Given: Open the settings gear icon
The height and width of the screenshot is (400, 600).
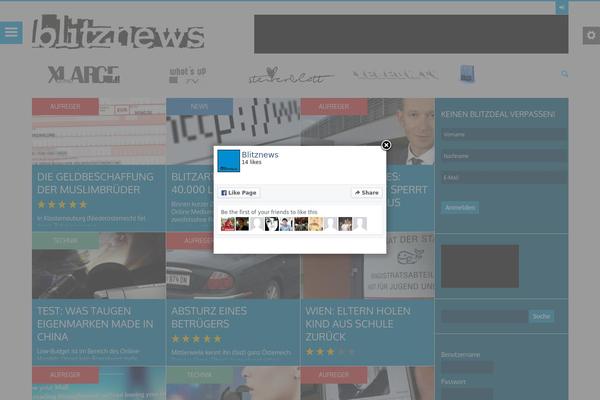Looking at the screenshot, I should tap(591, 35).
